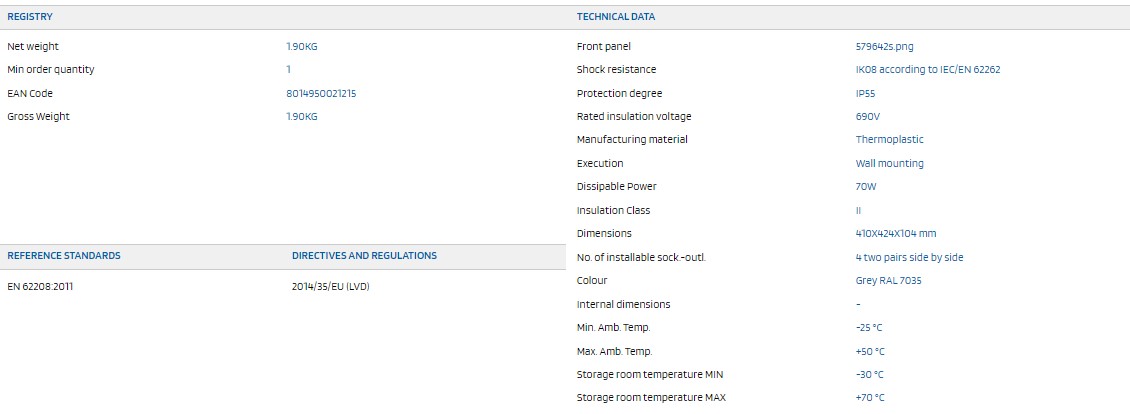Click the IP55 protection degree value
Screen dimensions: 1130x414
point(866,93)
